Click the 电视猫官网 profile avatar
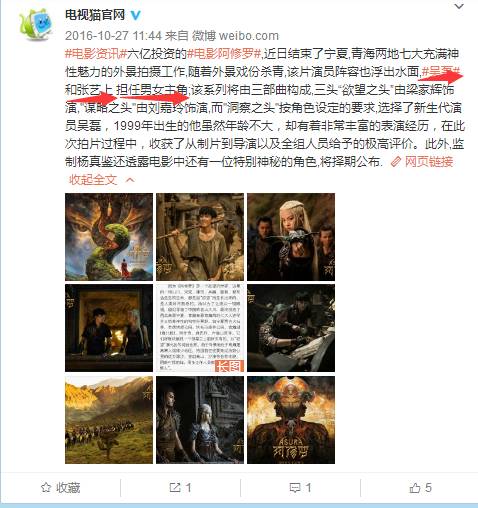This screenshot has width=478, height=508. point(36,24)
